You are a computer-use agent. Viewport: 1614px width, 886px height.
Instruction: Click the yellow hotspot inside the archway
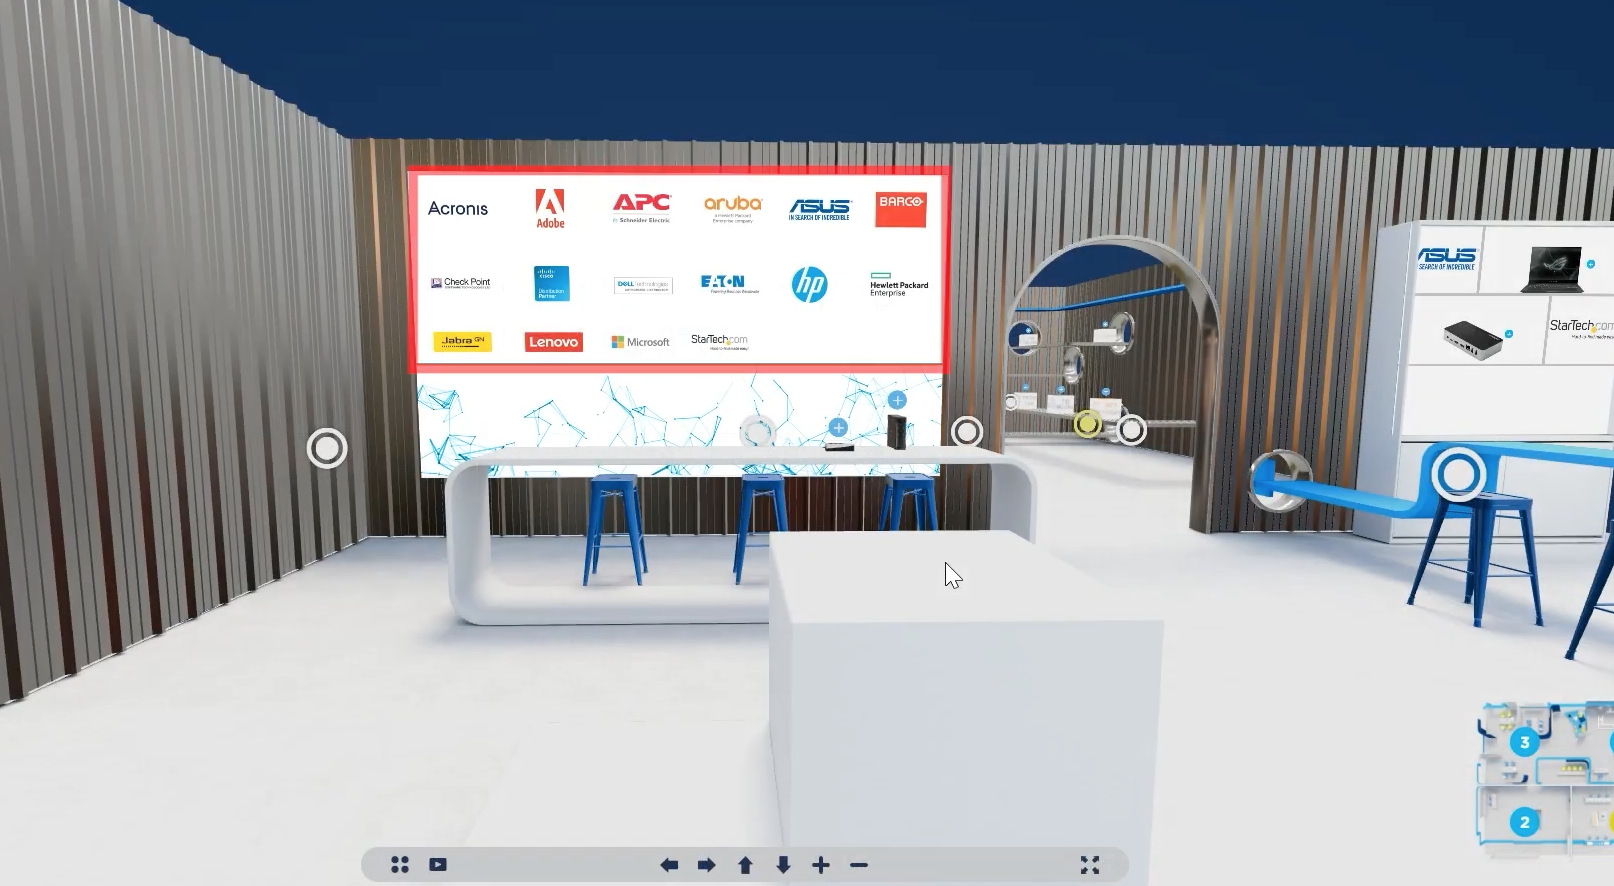coord(1087,425)
